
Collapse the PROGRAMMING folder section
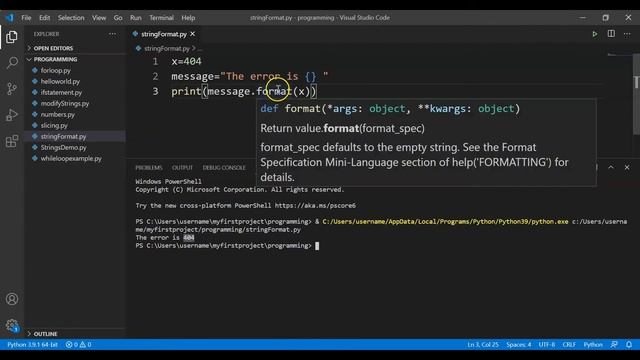[55, 59]
